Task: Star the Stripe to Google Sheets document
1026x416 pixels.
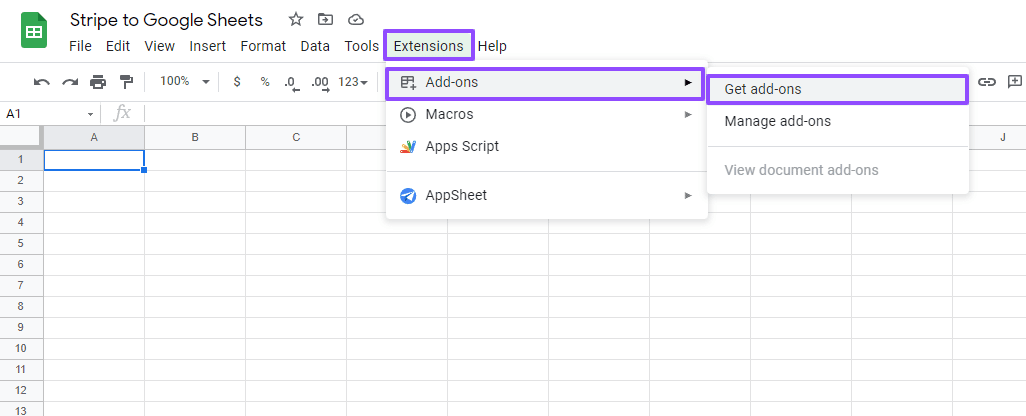Action: 296,20
